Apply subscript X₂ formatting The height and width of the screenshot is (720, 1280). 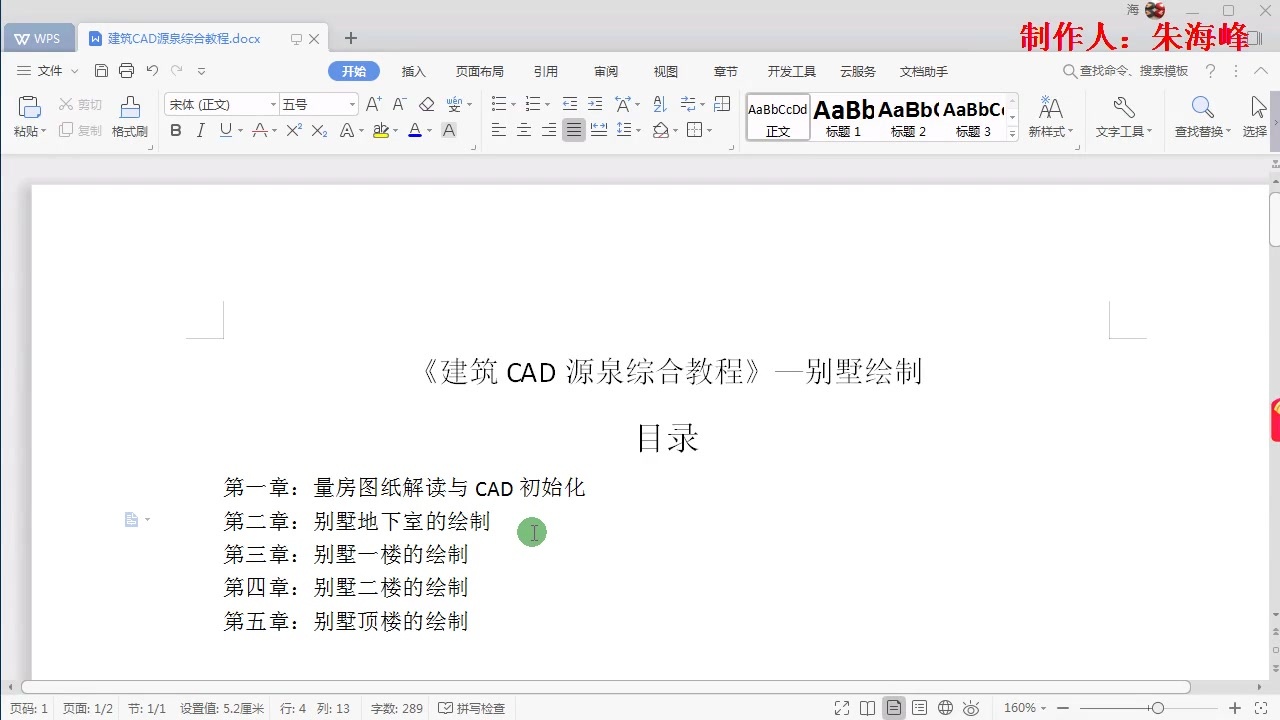319,130
